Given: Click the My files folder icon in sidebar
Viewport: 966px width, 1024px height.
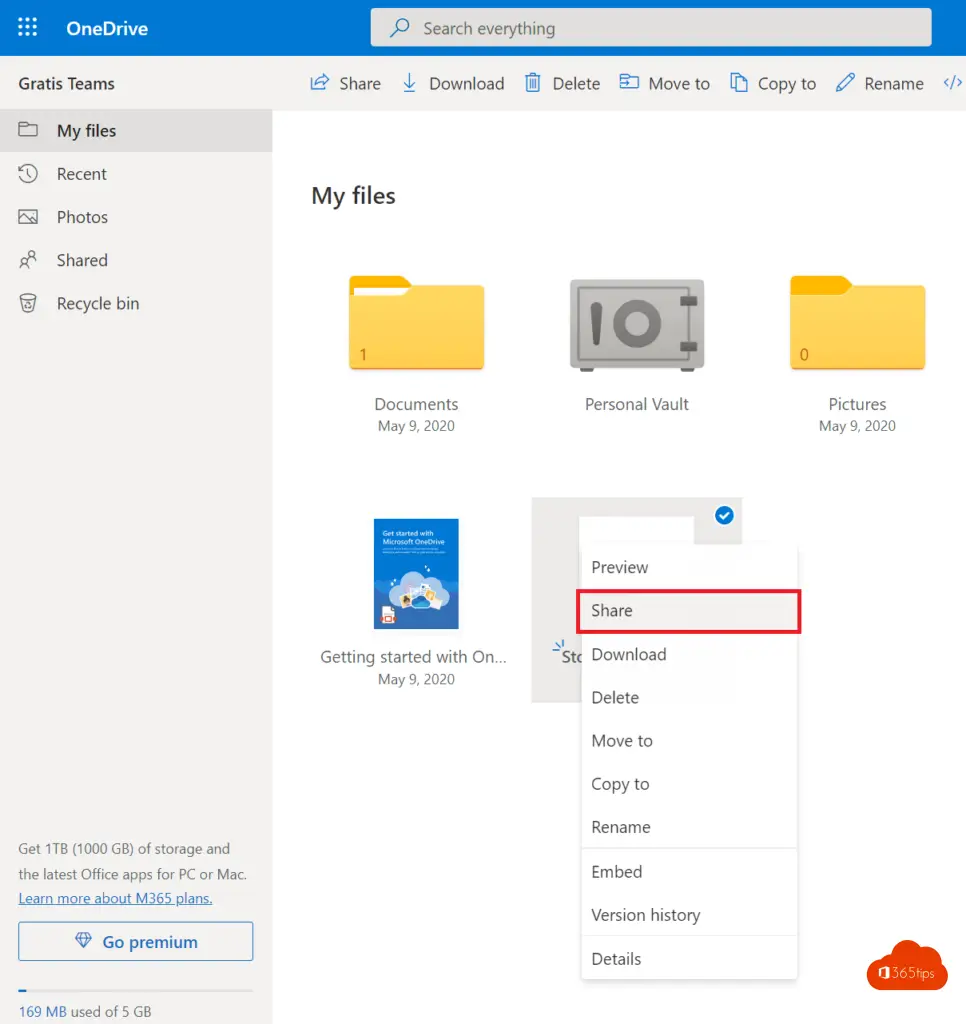Looking at the screenshot, I should coord(28,129).
